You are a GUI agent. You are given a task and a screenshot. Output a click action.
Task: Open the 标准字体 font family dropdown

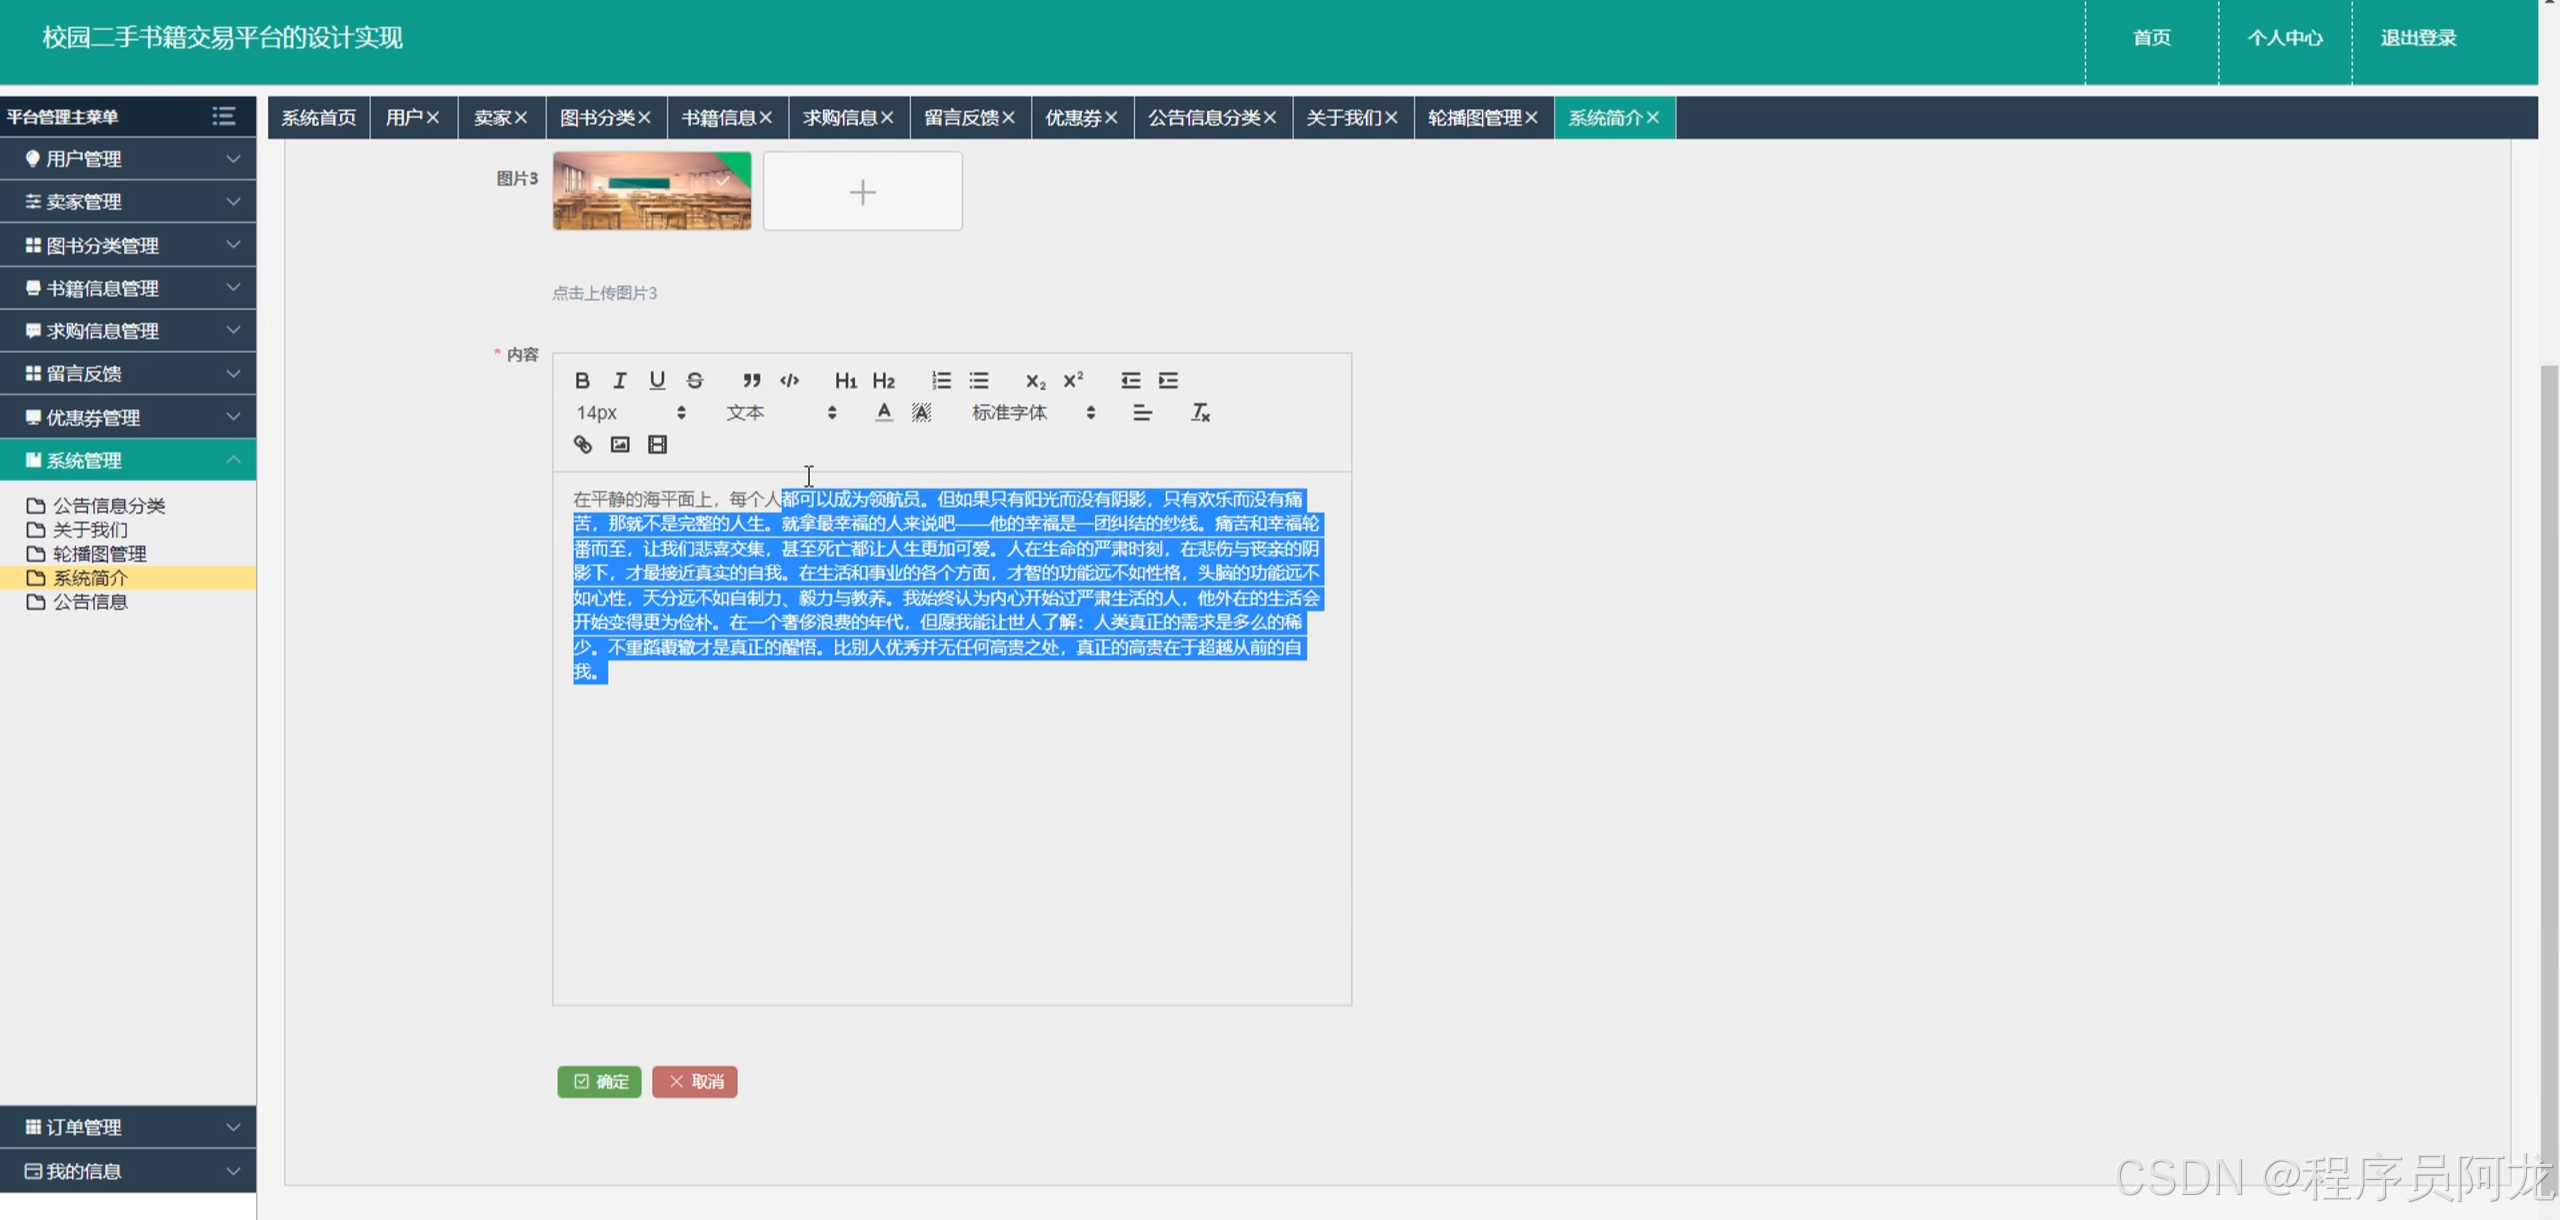[1033, 412]
